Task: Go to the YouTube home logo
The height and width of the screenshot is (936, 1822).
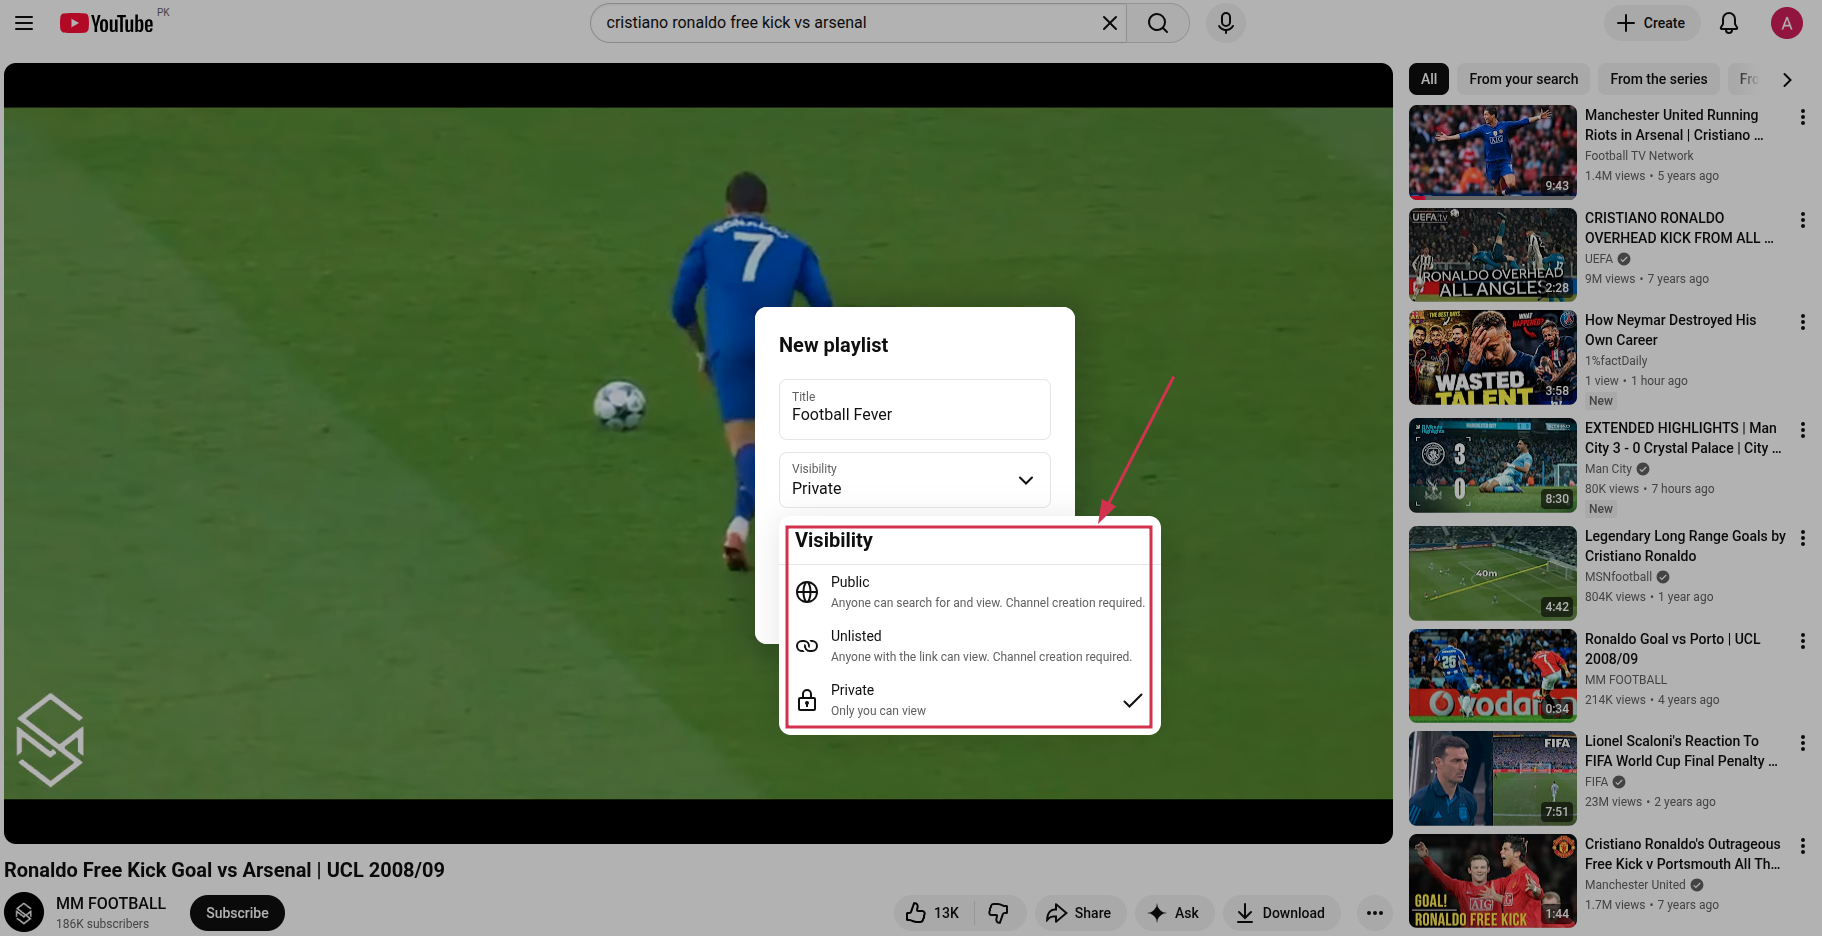Action: 106,23
